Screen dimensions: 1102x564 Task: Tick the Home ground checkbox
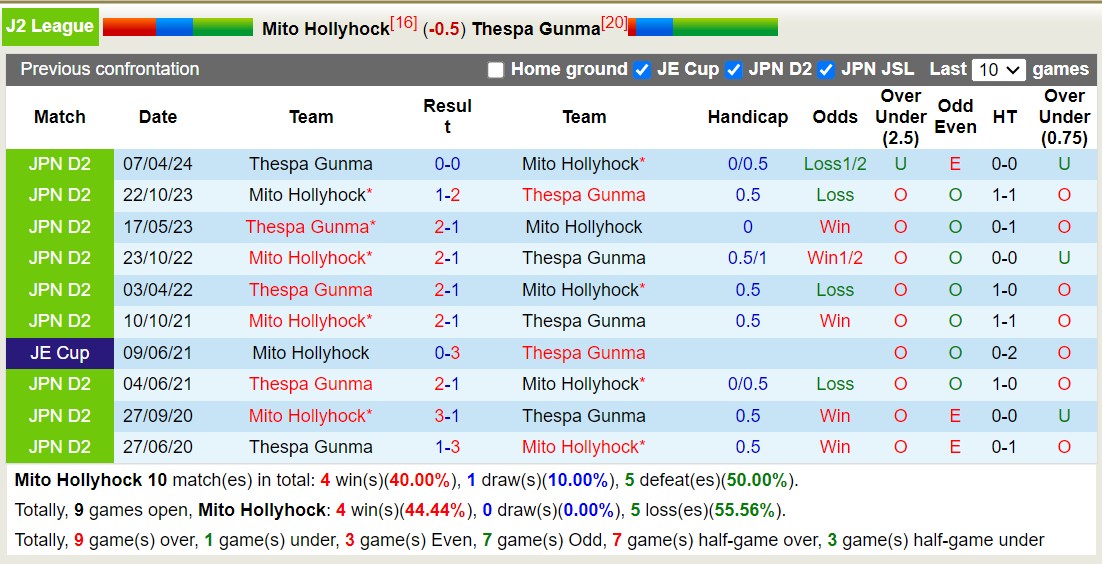coord(495,70)
